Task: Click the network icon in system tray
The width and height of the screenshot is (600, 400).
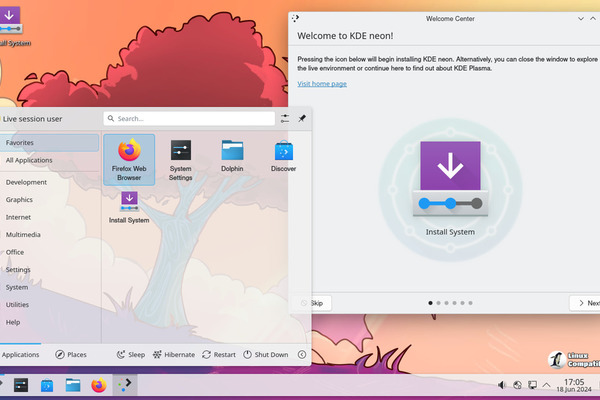Action: pos(532,385)
